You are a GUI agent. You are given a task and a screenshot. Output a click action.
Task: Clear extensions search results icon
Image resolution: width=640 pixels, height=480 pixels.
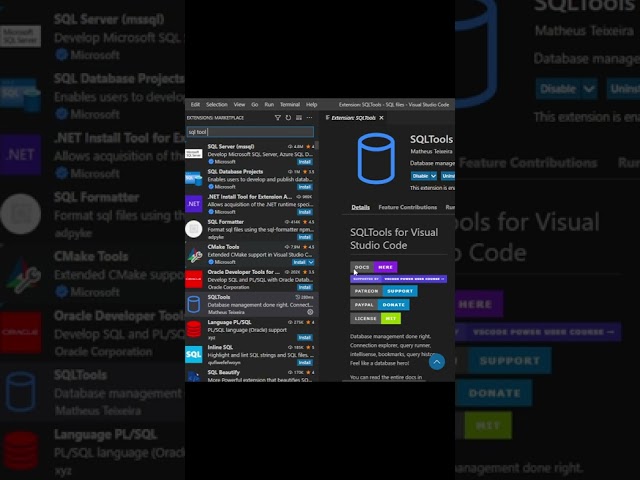click(299, 118)
